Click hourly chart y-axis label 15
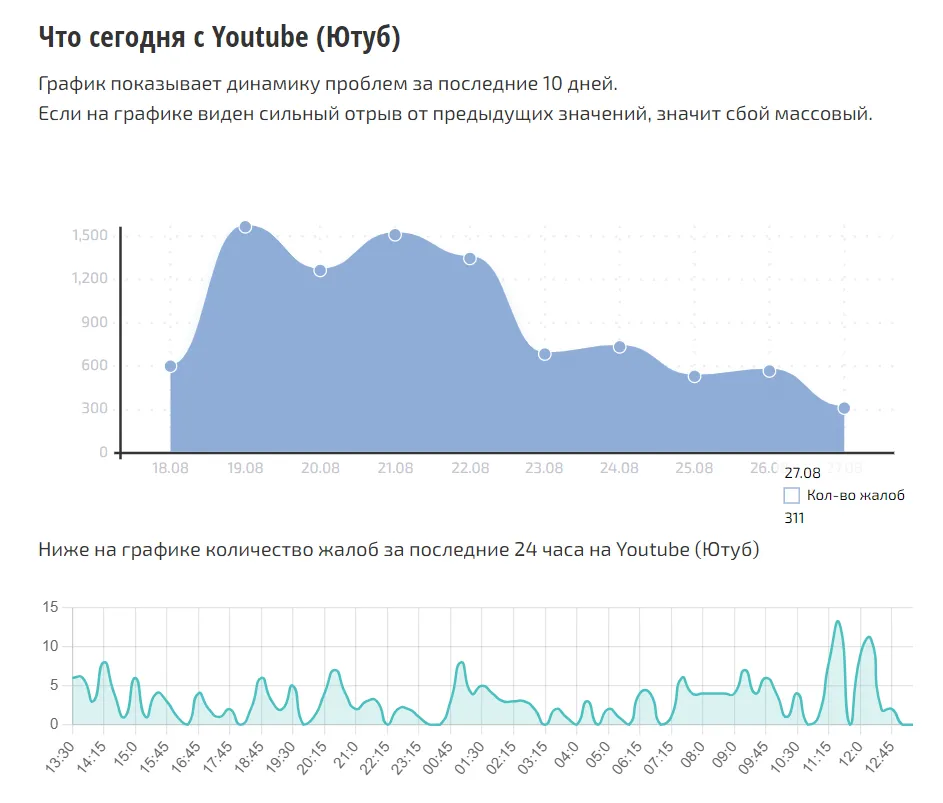 click(x=51, y=607)
